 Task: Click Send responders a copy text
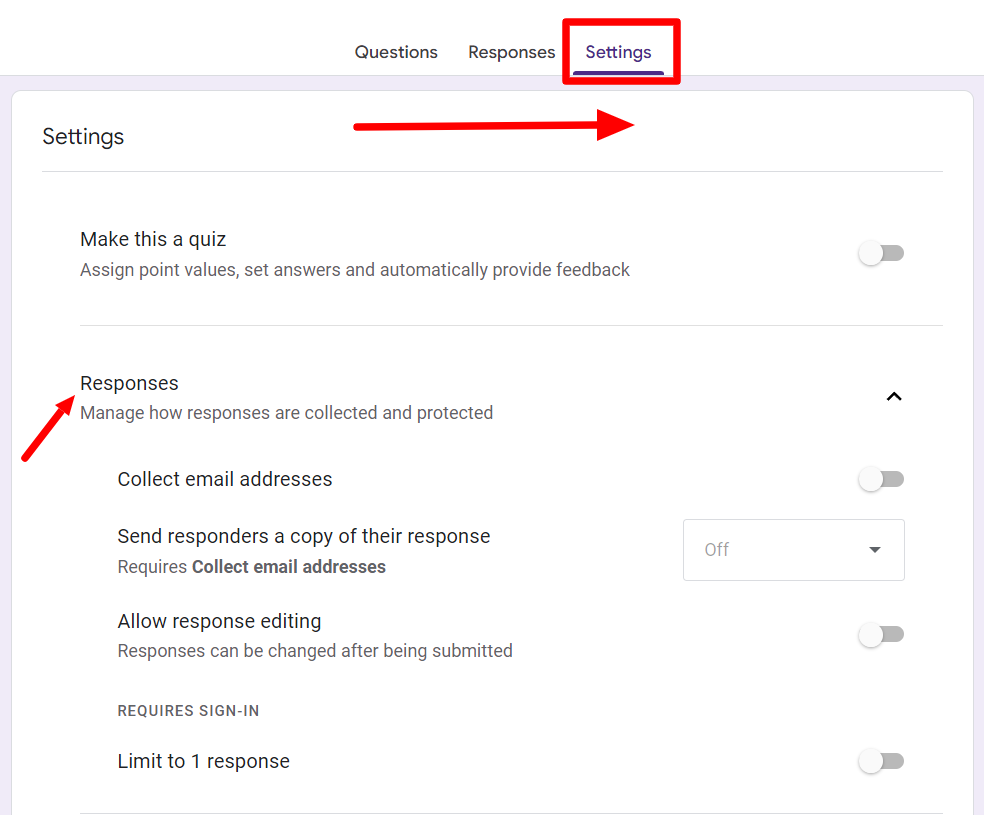(304, 536)
